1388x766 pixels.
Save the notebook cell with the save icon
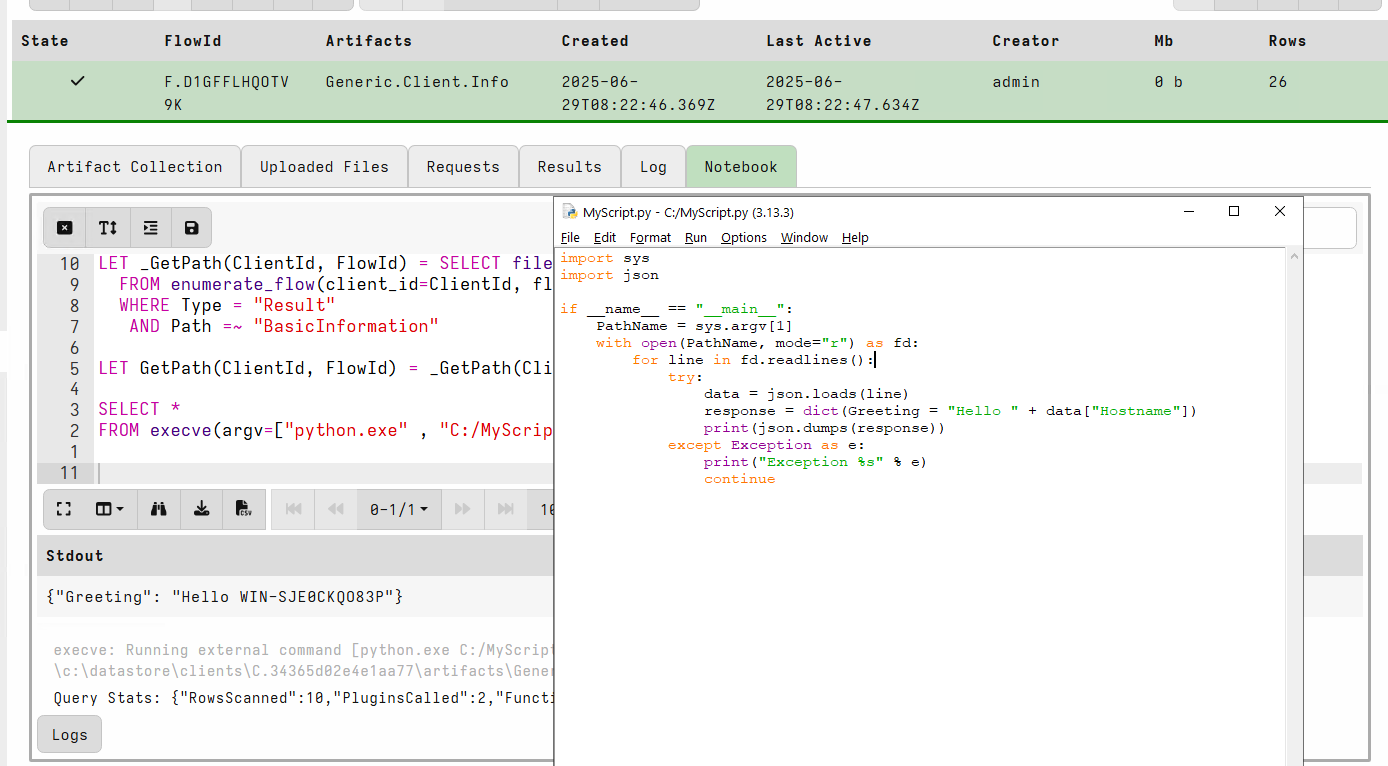click(191, 227)
